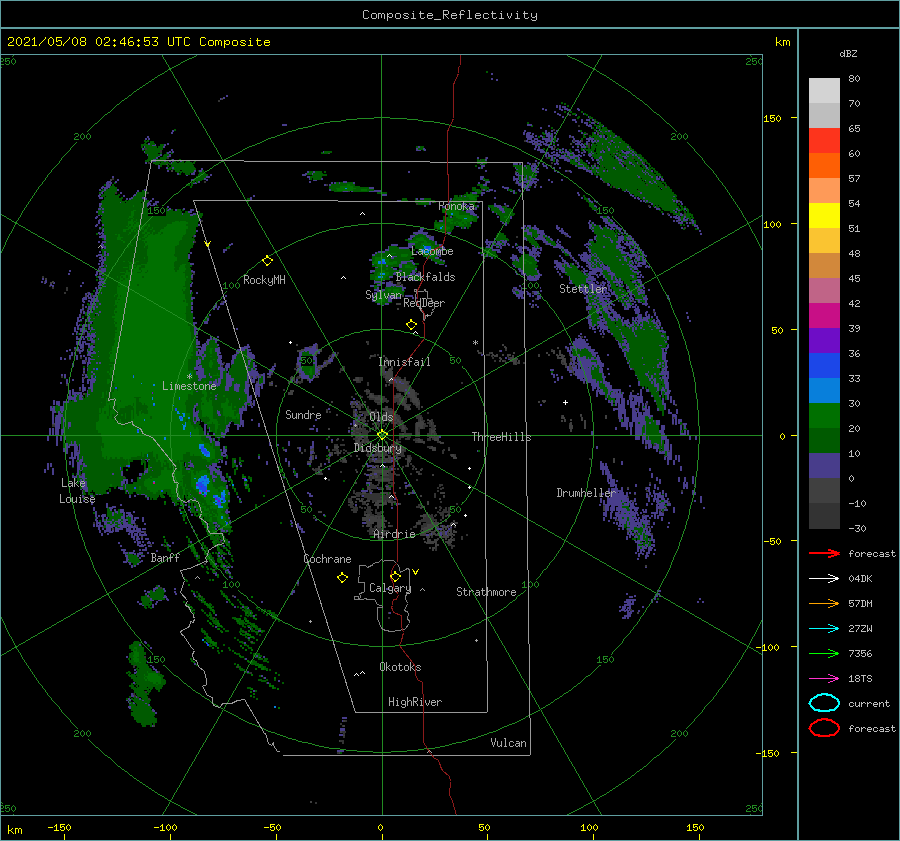Click the RockyMH label

(264, 280)
